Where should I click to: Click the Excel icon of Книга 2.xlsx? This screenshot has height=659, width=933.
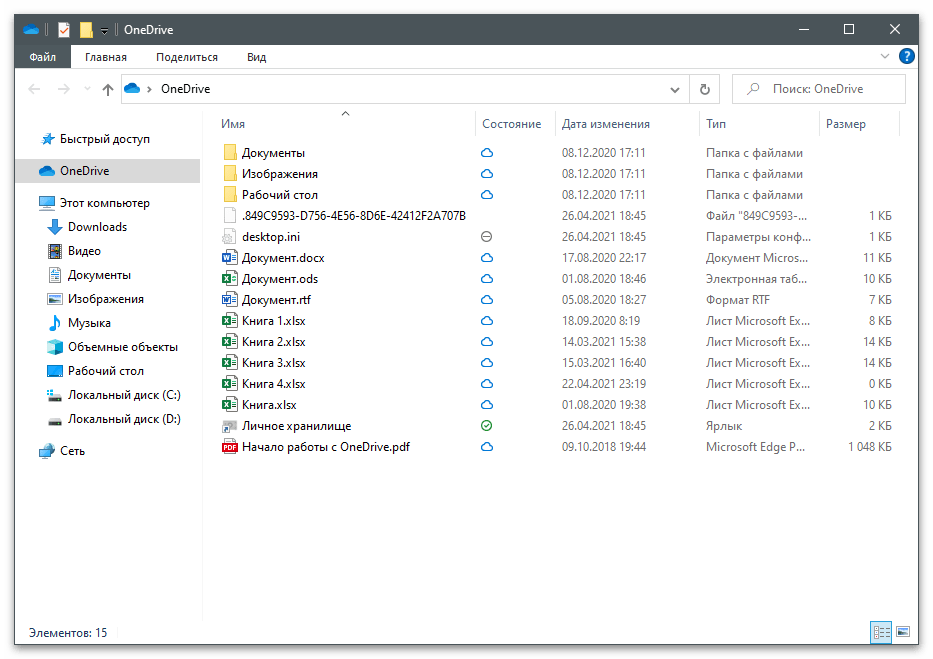tap(229, 341)
